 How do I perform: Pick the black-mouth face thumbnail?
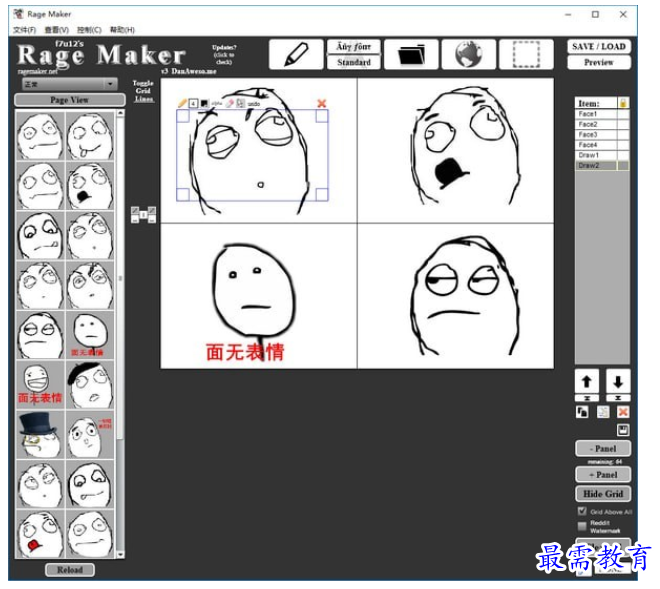pyautogui.click(x=90, y=186)
